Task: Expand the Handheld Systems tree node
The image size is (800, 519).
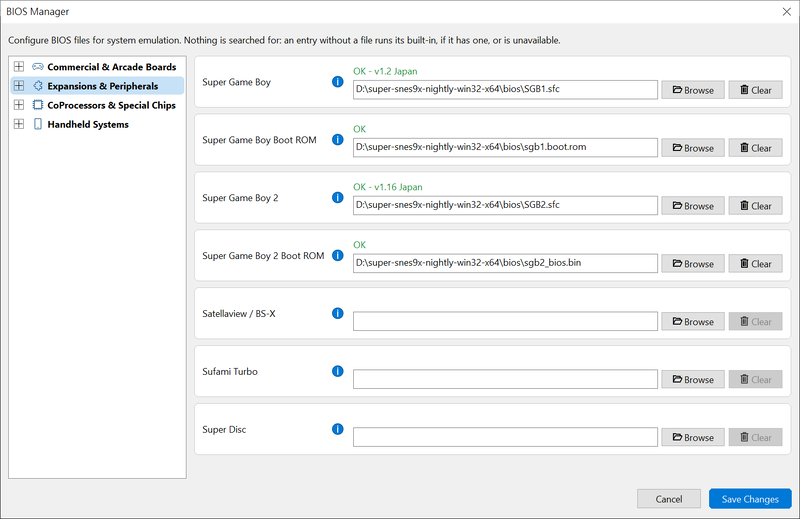Action: click(x=19, y=124)
